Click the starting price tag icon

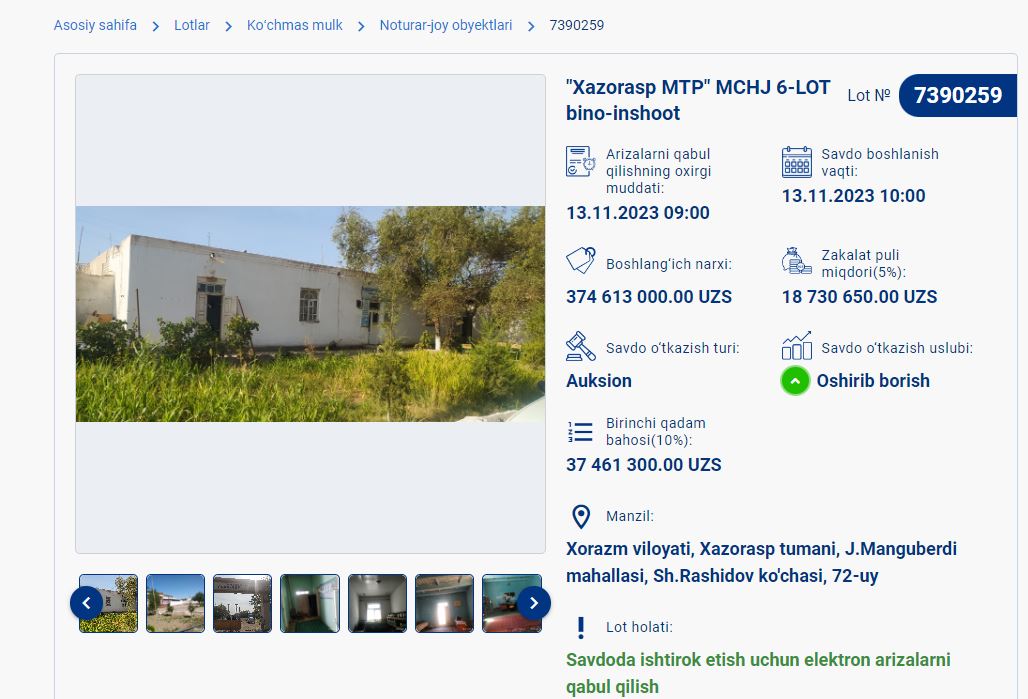click(x=581, y=260)
